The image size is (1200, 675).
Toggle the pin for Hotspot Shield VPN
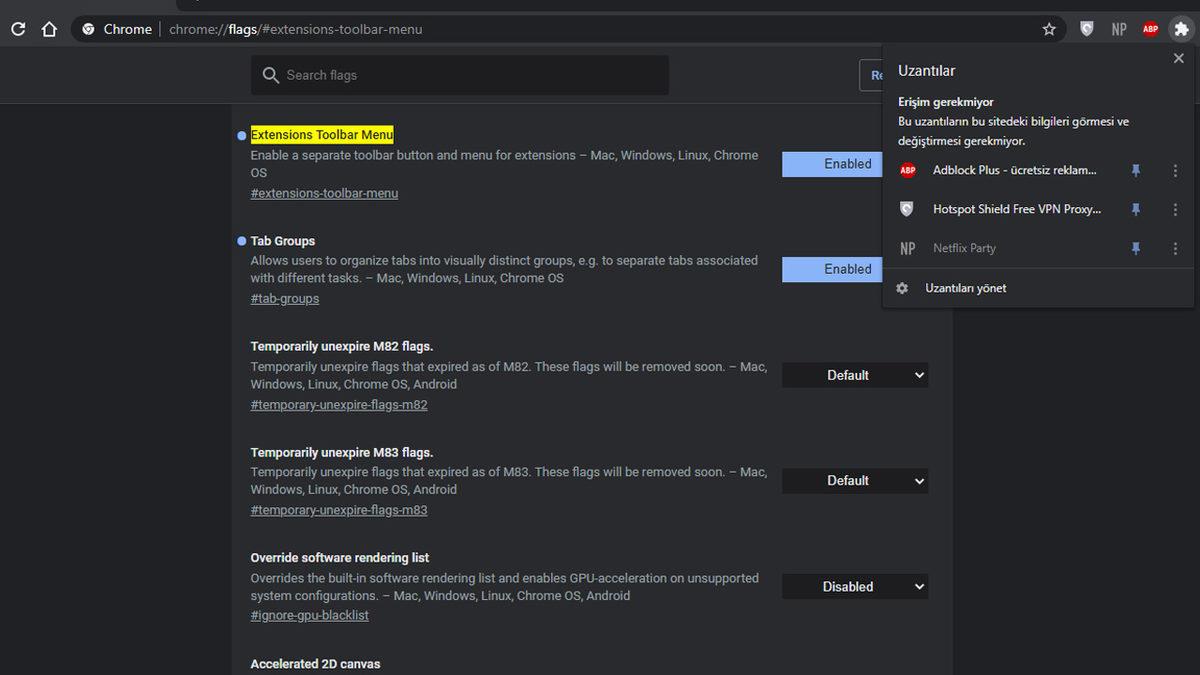(1135, 209)
